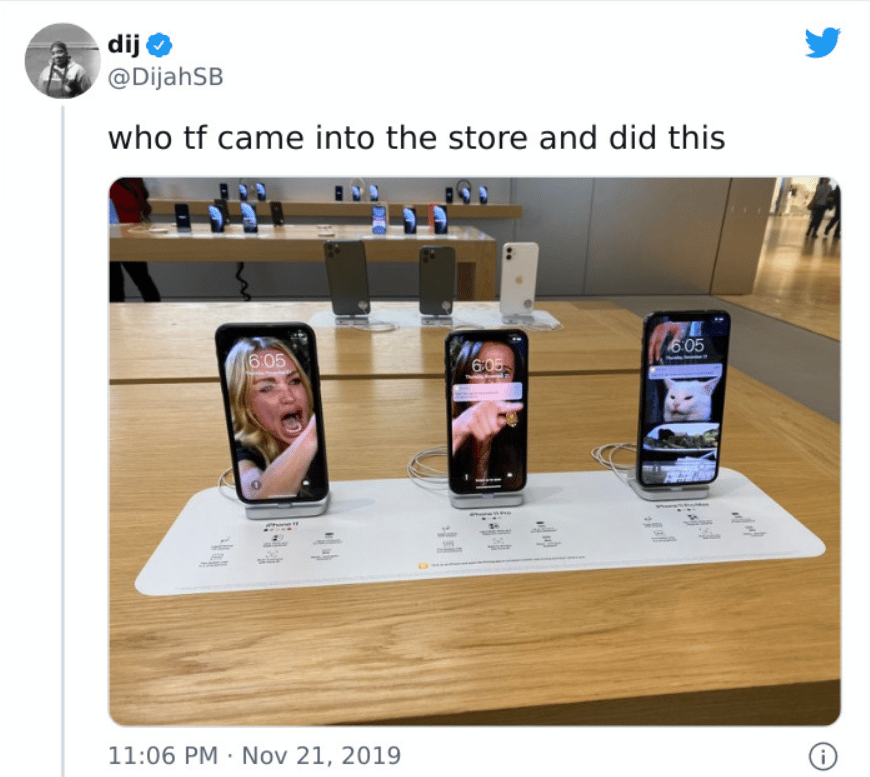Viewport: 870px width, 777px height.
Task: Open dij's profile avatar
Action: tap(63, 60)
